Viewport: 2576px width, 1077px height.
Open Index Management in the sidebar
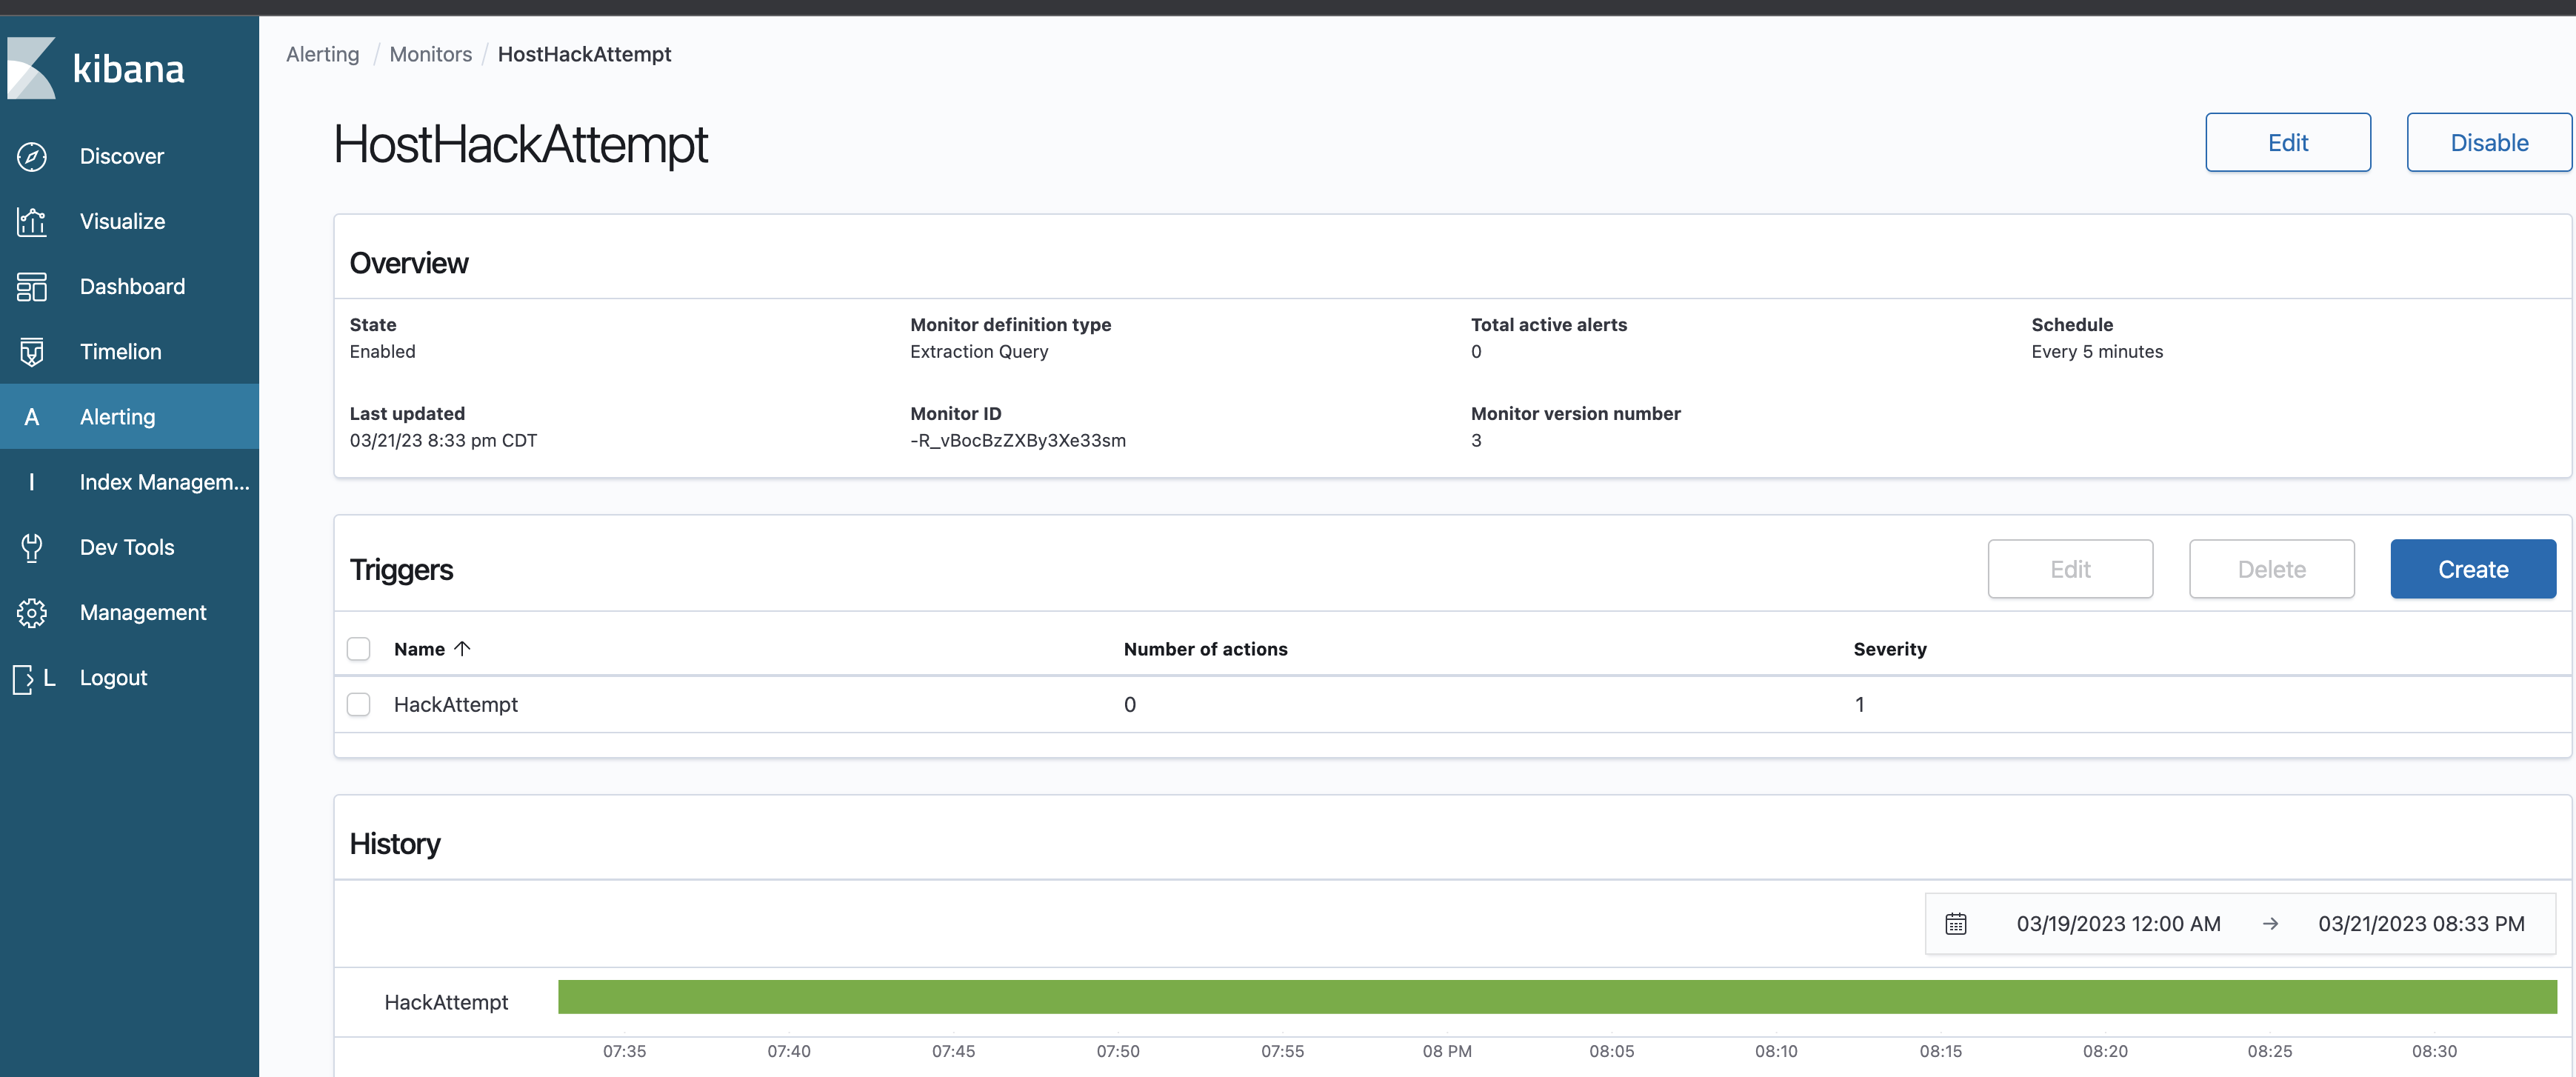[164, 482]
